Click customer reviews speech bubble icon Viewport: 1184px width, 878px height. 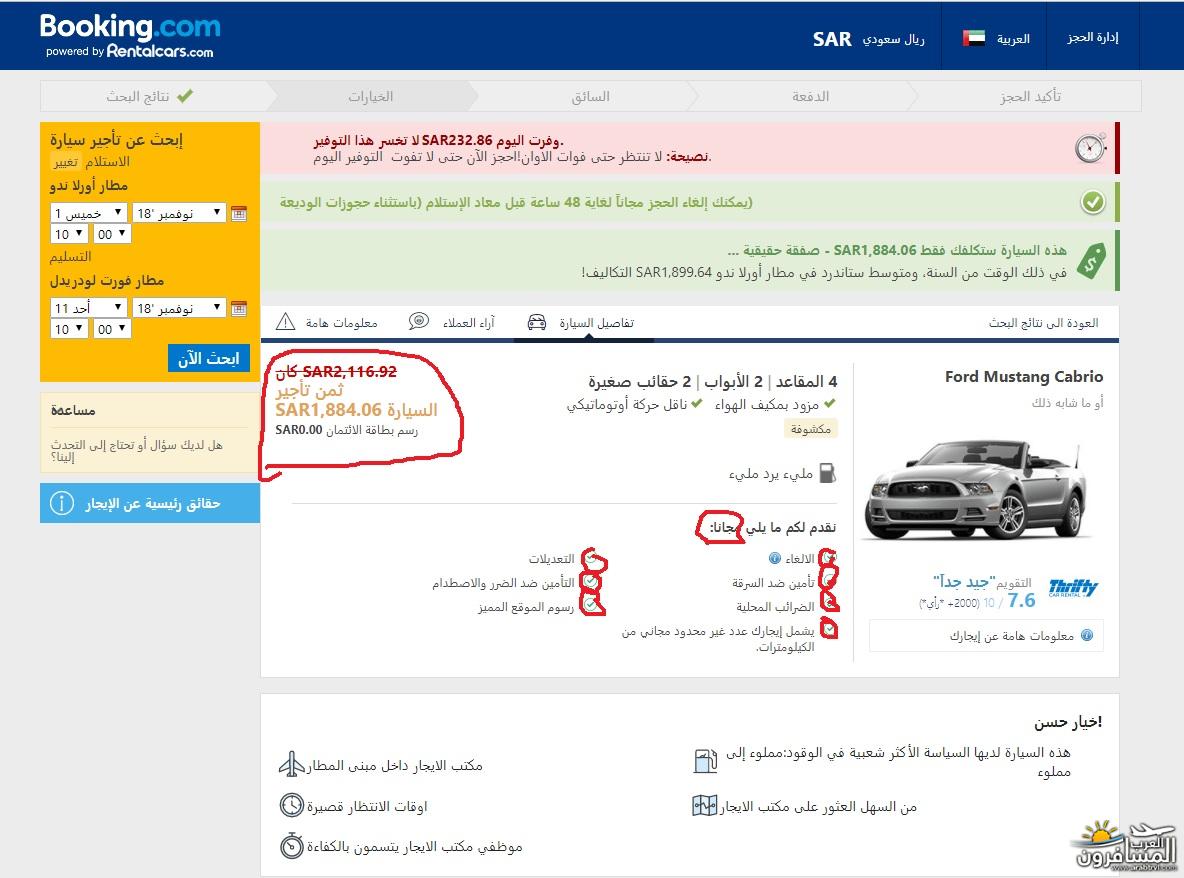418,322
